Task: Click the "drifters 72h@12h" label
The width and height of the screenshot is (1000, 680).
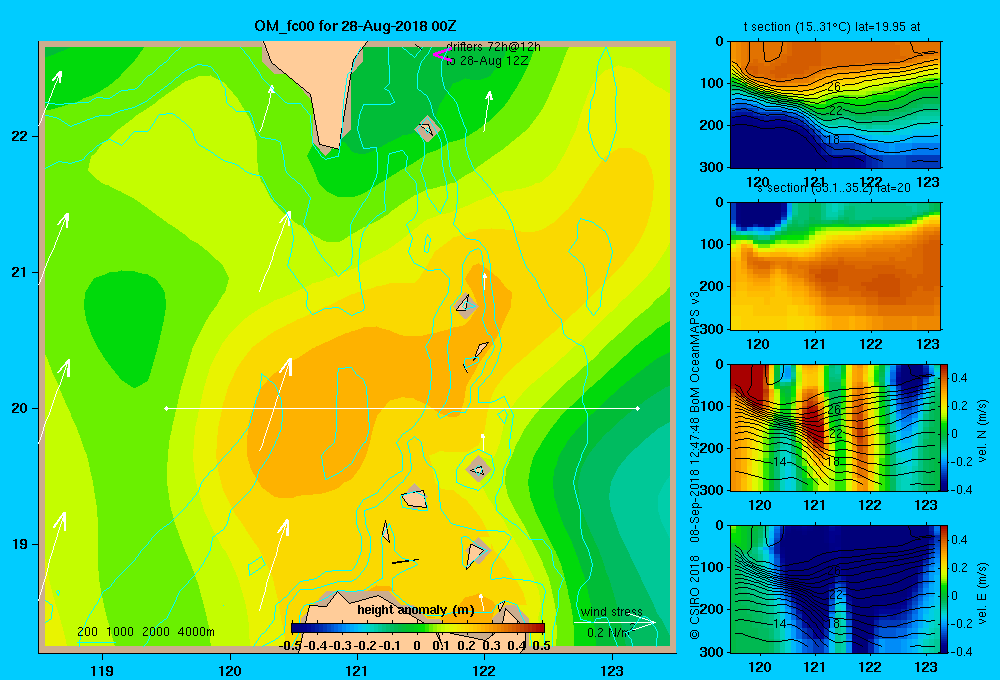Action: click(x=493, y=47)
